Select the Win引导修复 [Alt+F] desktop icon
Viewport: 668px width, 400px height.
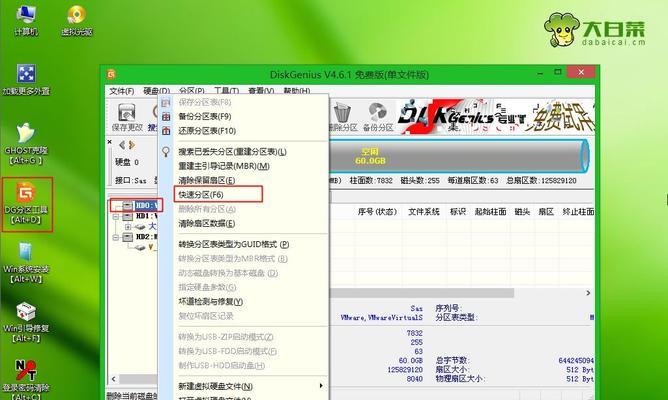coord(26,322)
